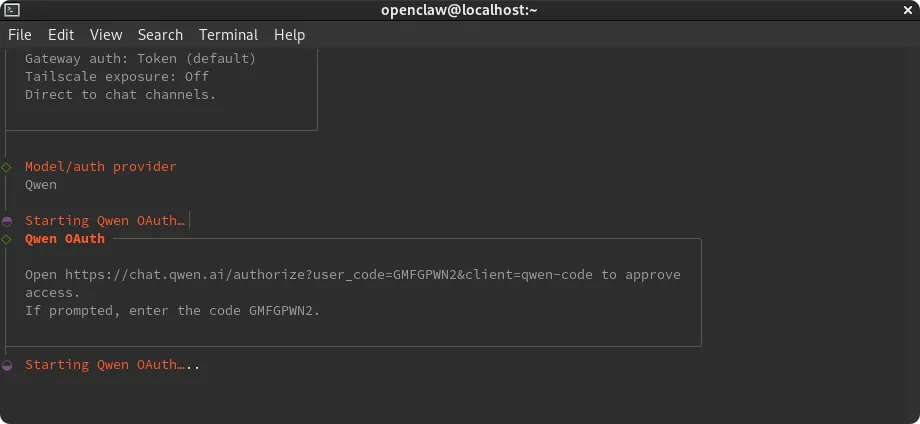Open the File menu
Image resolution: width=920 pixels, height=424 pixels.
pos(19,35)
